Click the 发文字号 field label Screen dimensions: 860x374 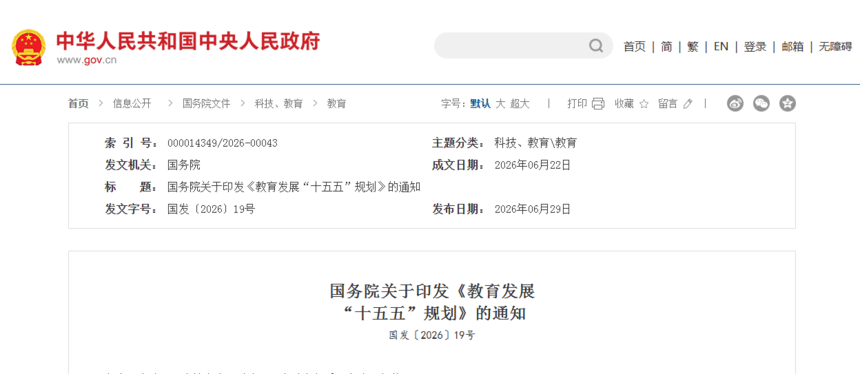click(x=131, y=209)
